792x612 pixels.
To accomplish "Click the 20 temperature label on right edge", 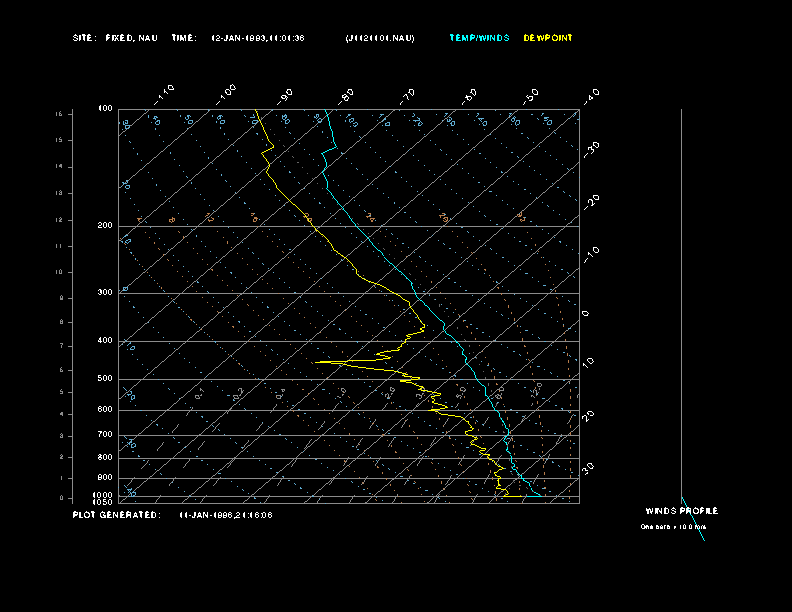I will [588, 416].
